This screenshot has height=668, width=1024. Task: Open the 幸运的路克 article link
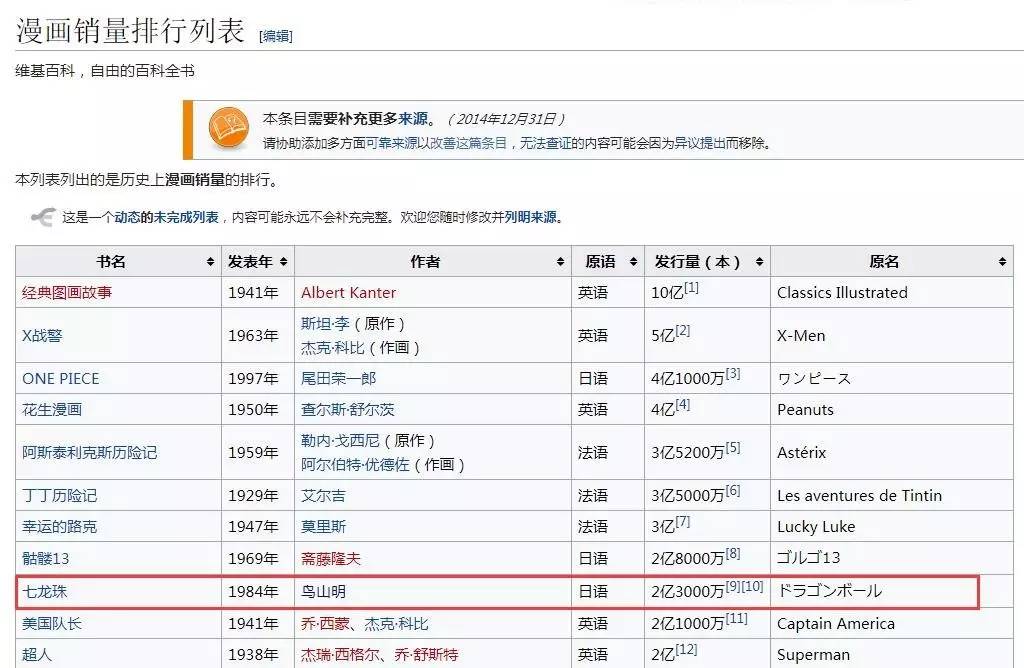[x=59, y=526]
